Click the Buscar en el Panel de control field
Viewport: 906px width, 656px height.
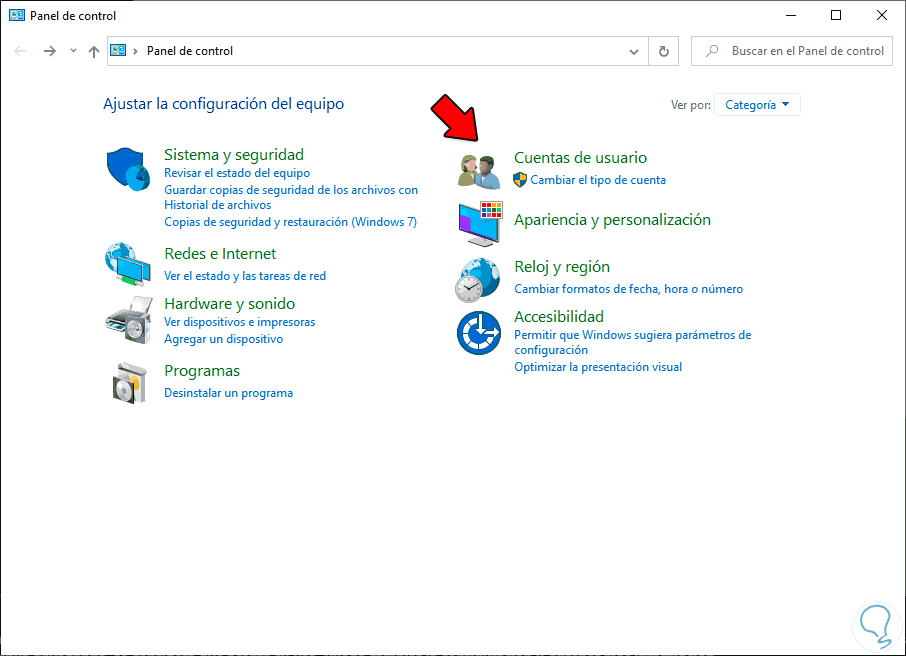click(x=792, y=51)
